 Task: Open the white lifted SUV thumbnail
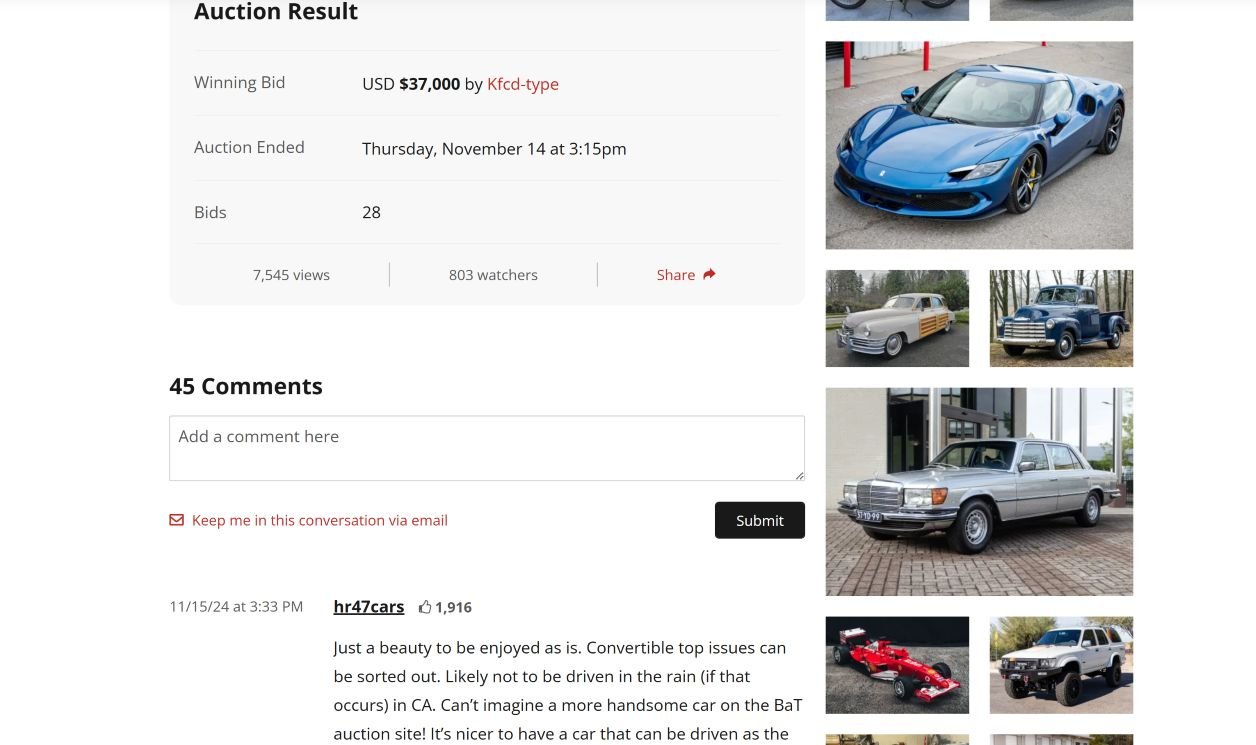pos(1061,665)
